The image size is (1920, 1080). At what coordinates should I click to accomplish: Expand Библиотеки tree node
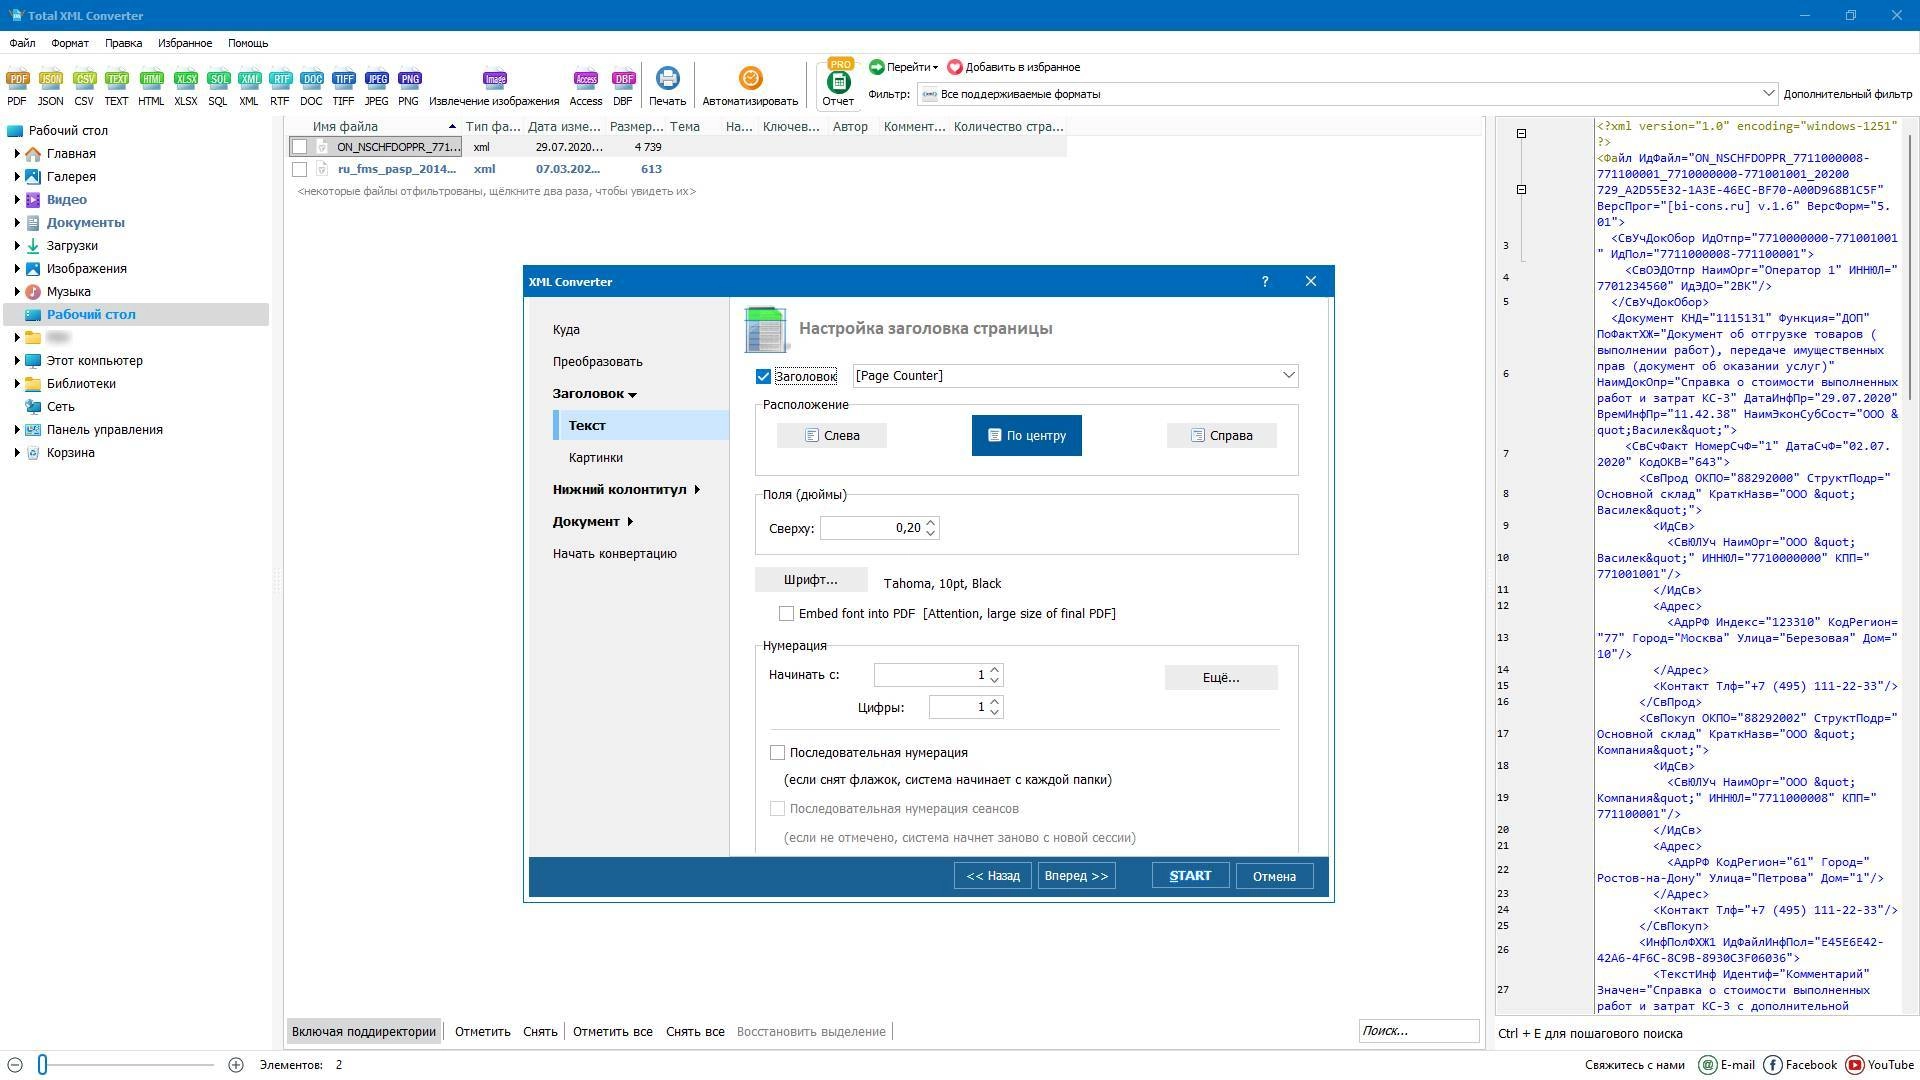click(x=17, y=384)
